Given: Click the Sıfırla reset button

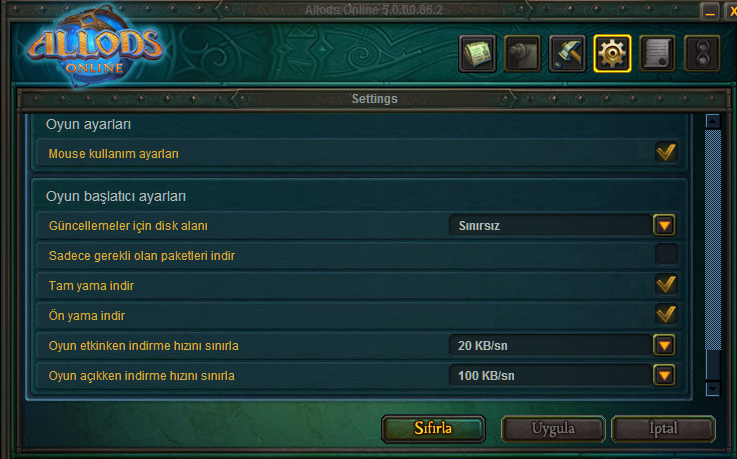Looking at the screenshot, I should pos(433,428).
